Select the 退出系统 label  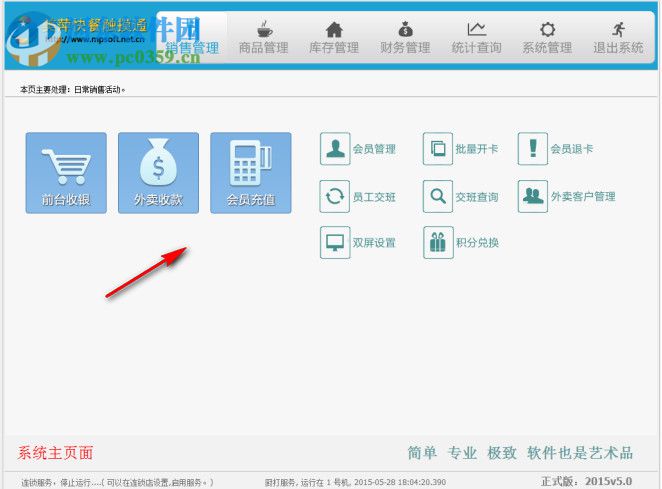click(x=619, y=48)
